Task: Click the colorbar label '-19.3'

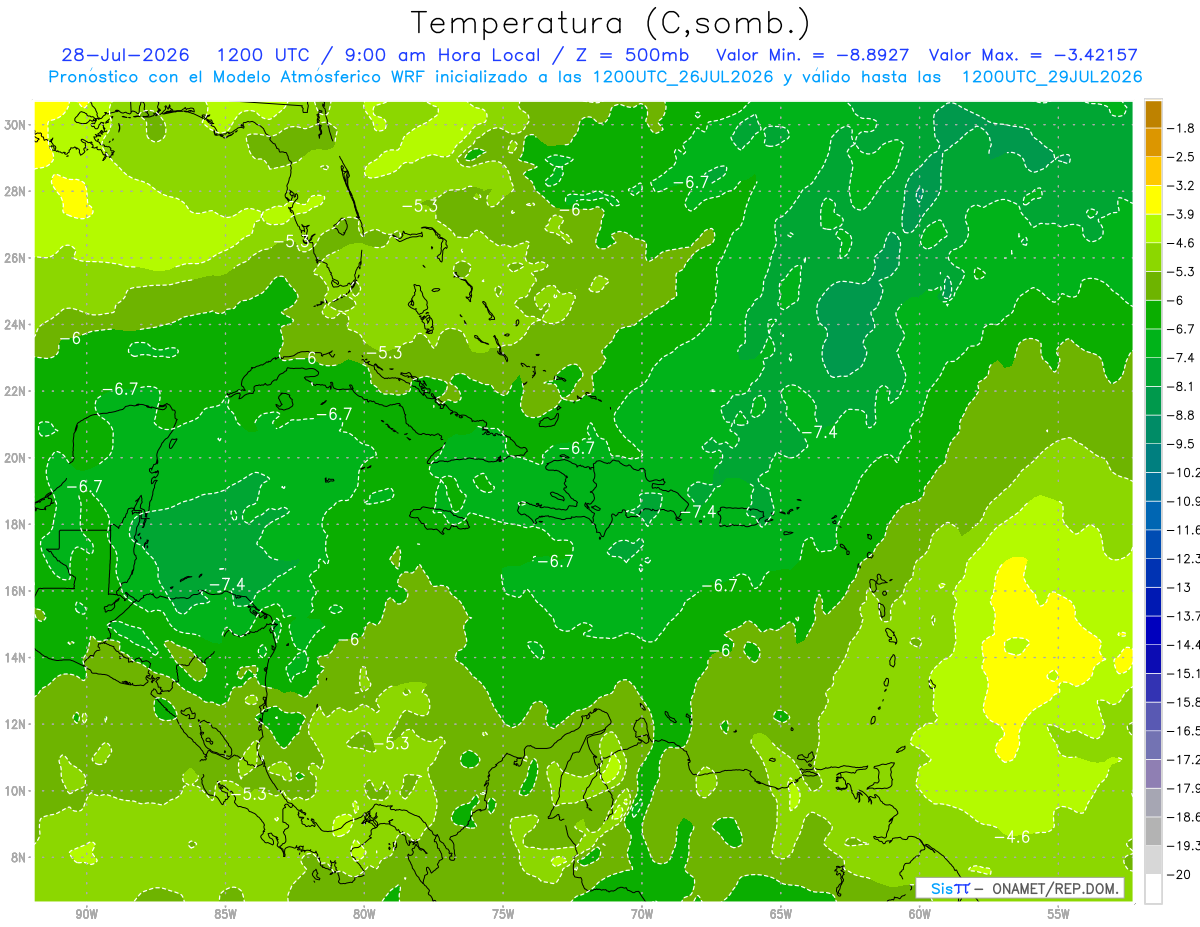Action: (1184, 845)
